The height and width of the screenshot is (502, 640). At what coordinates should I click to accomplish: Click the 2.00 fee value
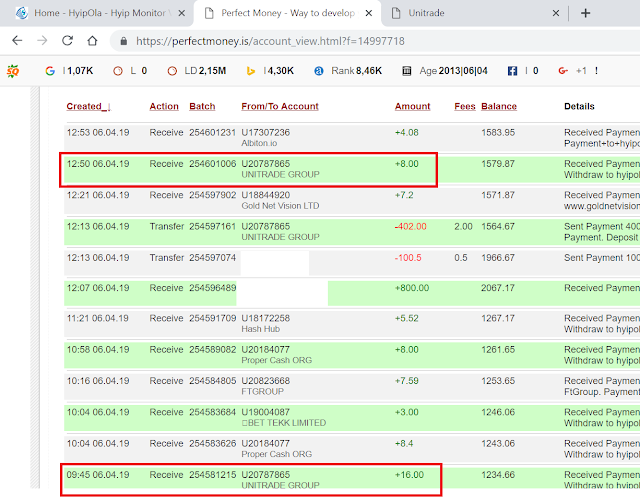463,227
